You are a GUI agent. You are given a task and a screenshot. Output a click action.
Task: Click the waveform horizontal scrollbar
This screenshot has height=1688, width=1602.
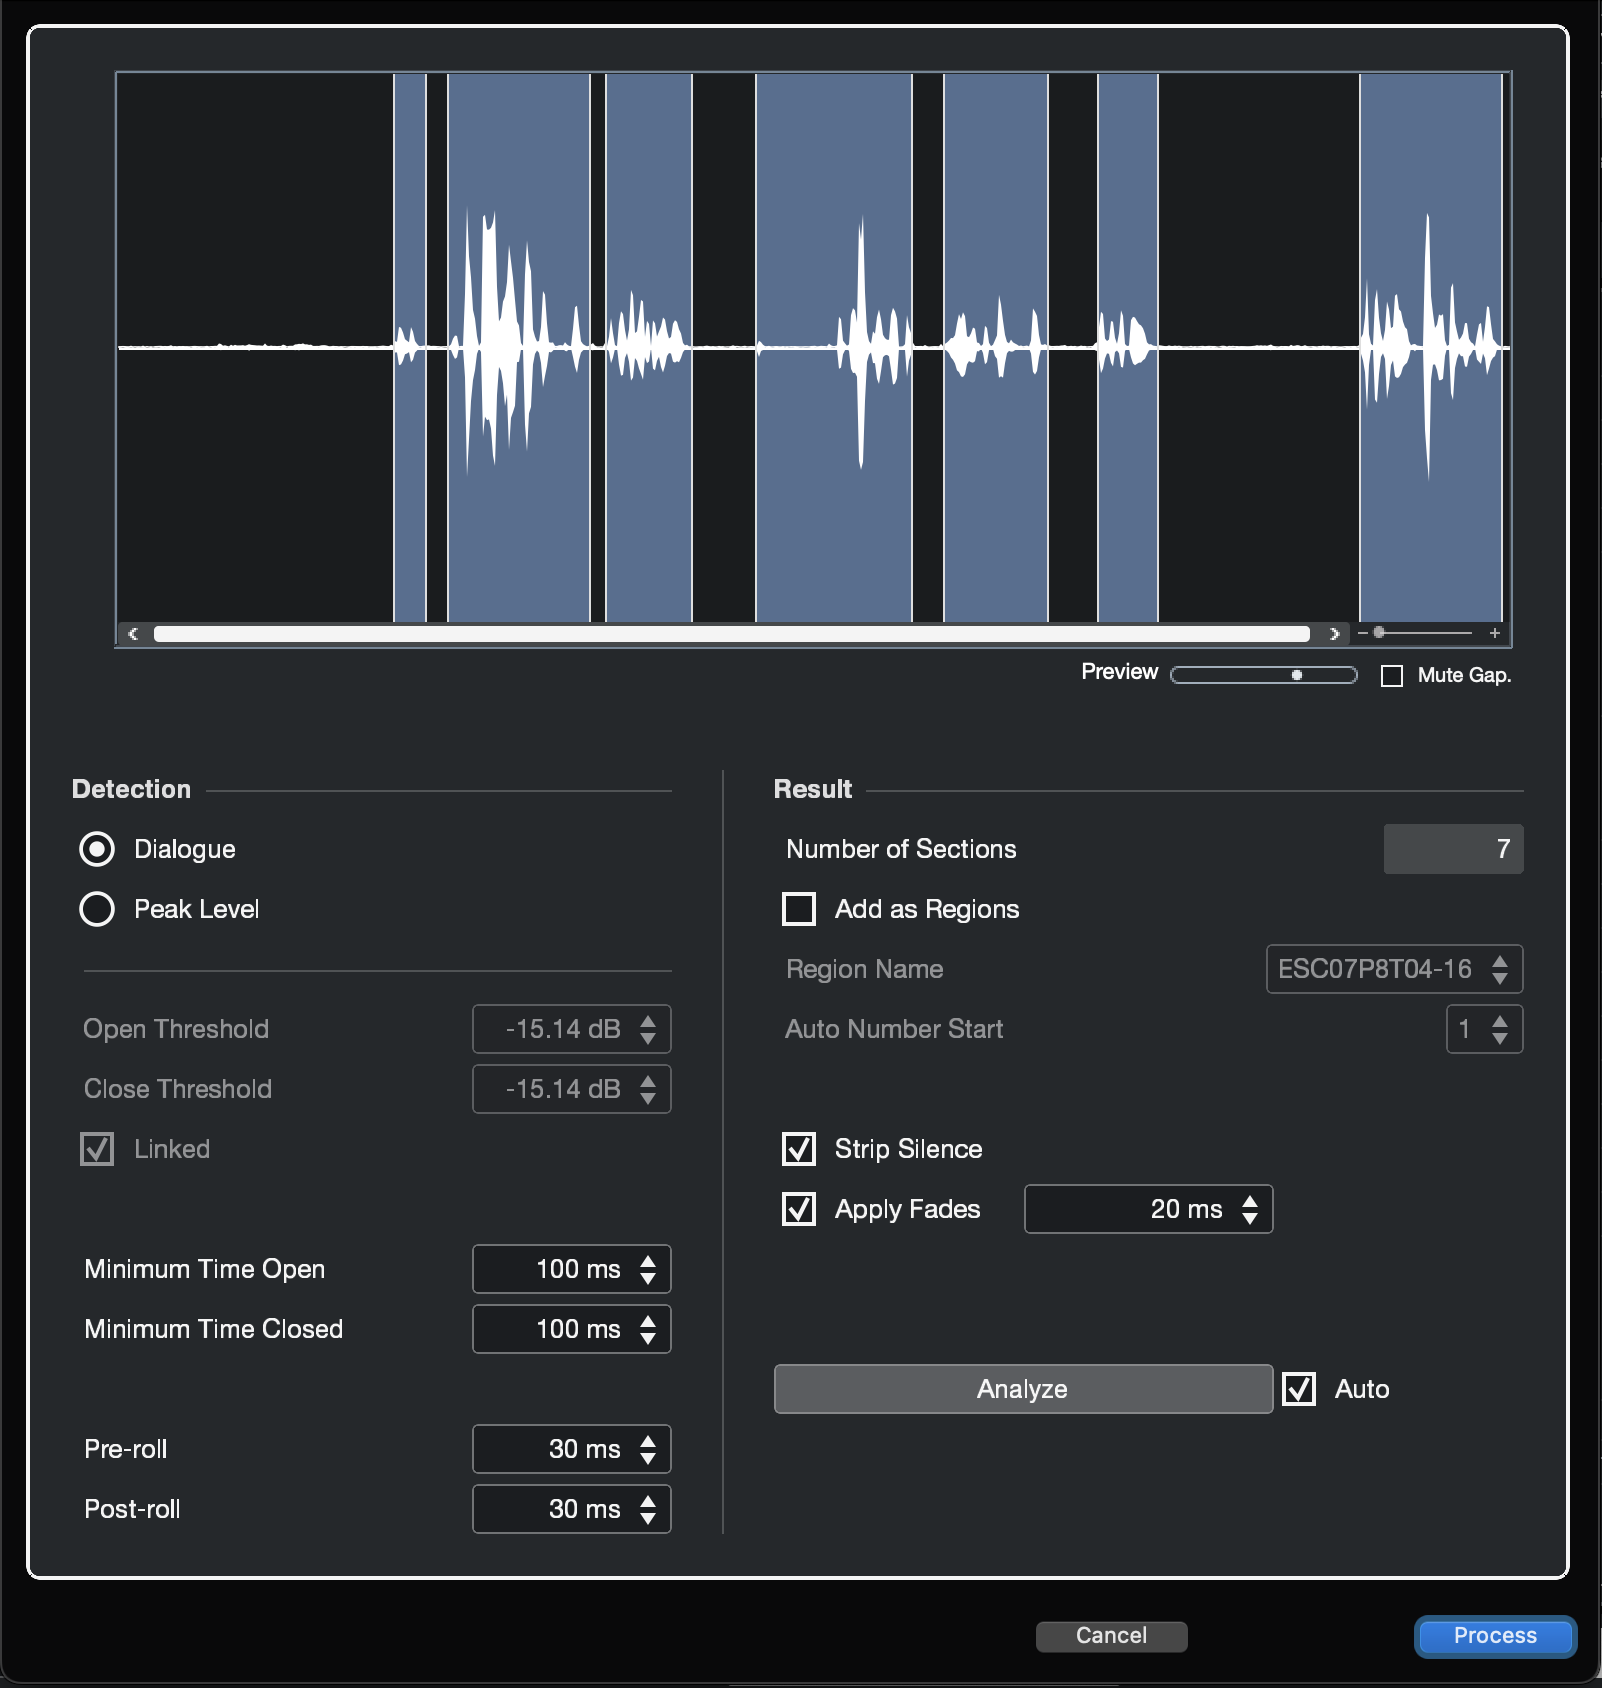(x=732, y=633)
